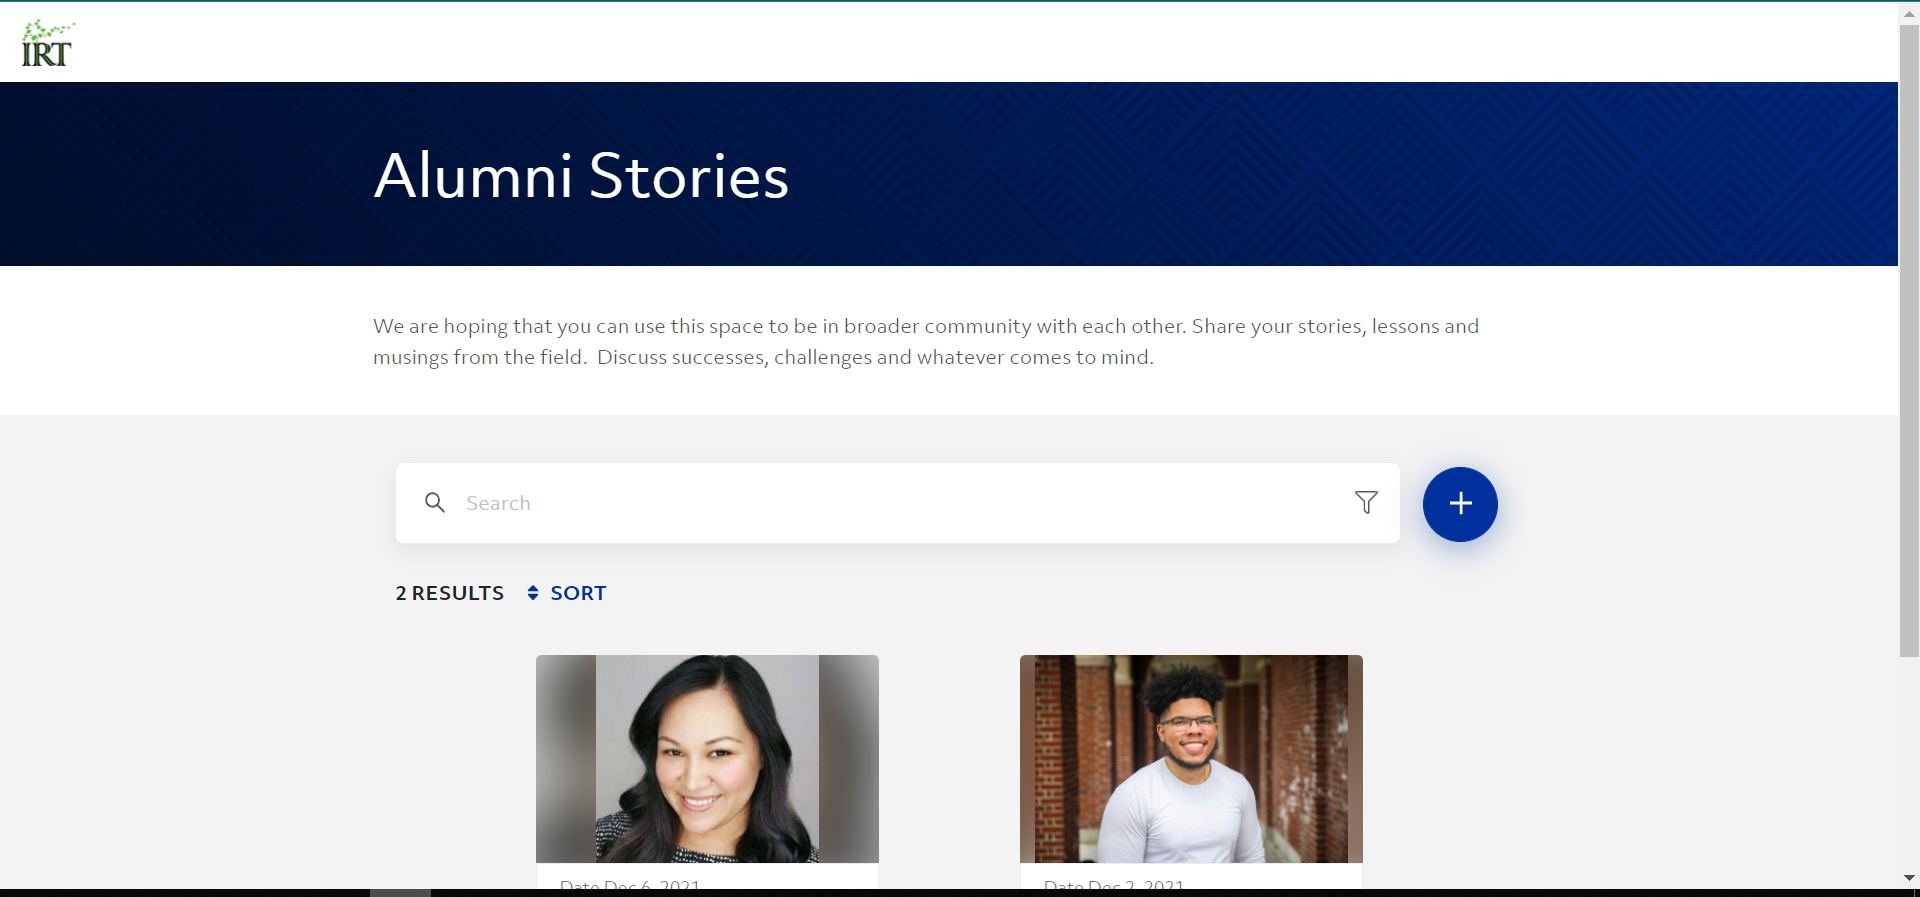
Task: Click the IRT logo
Action: point(47,44)
